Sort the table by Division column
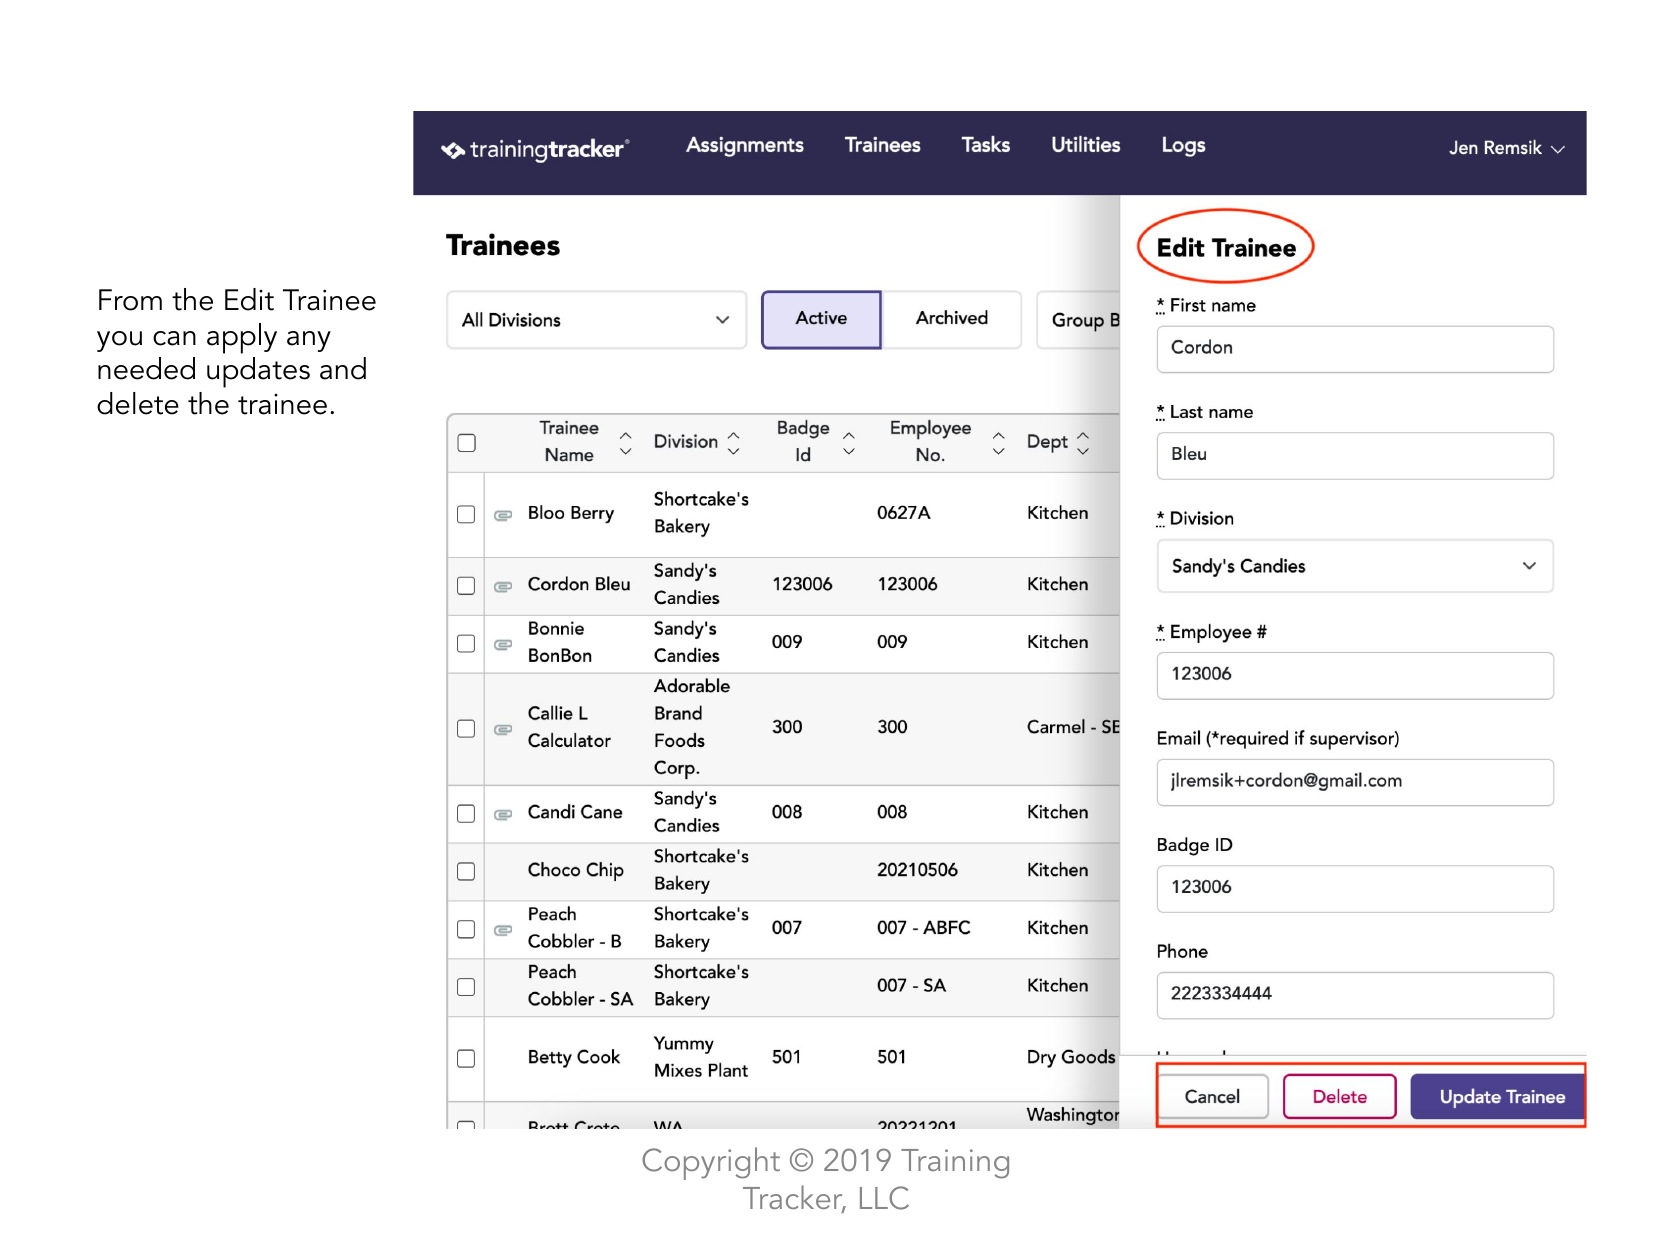This screenshot has width=1653, height=1240. [734, 443]
